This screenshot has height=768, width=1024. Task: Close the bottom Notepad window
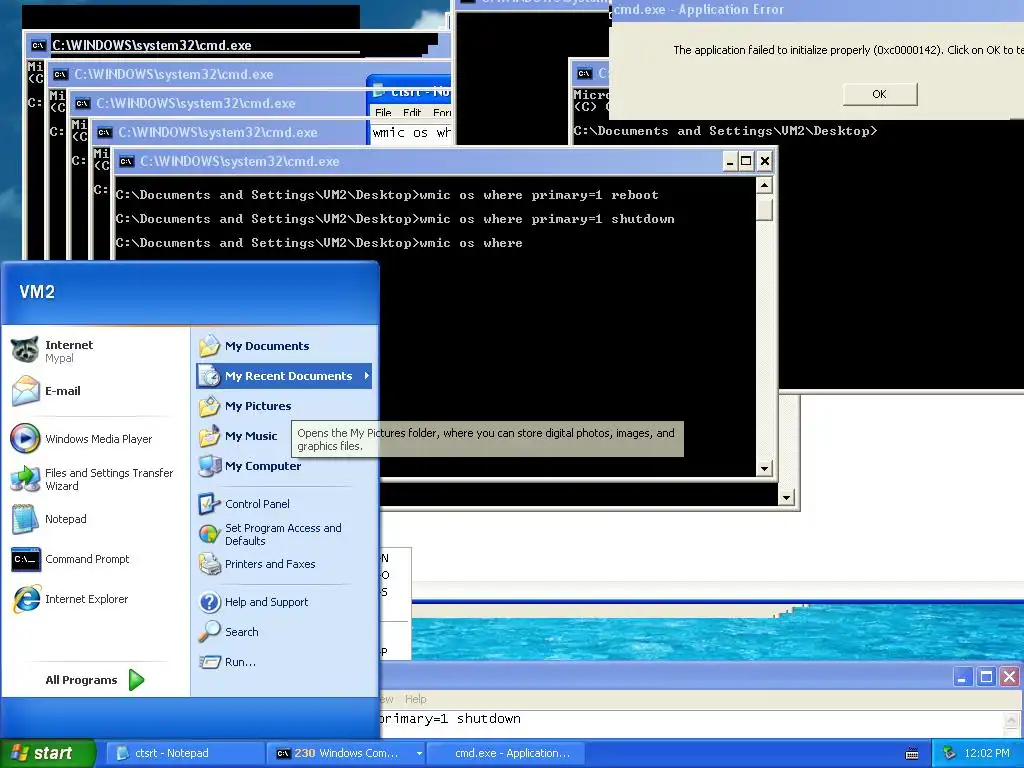(1010, 677)
